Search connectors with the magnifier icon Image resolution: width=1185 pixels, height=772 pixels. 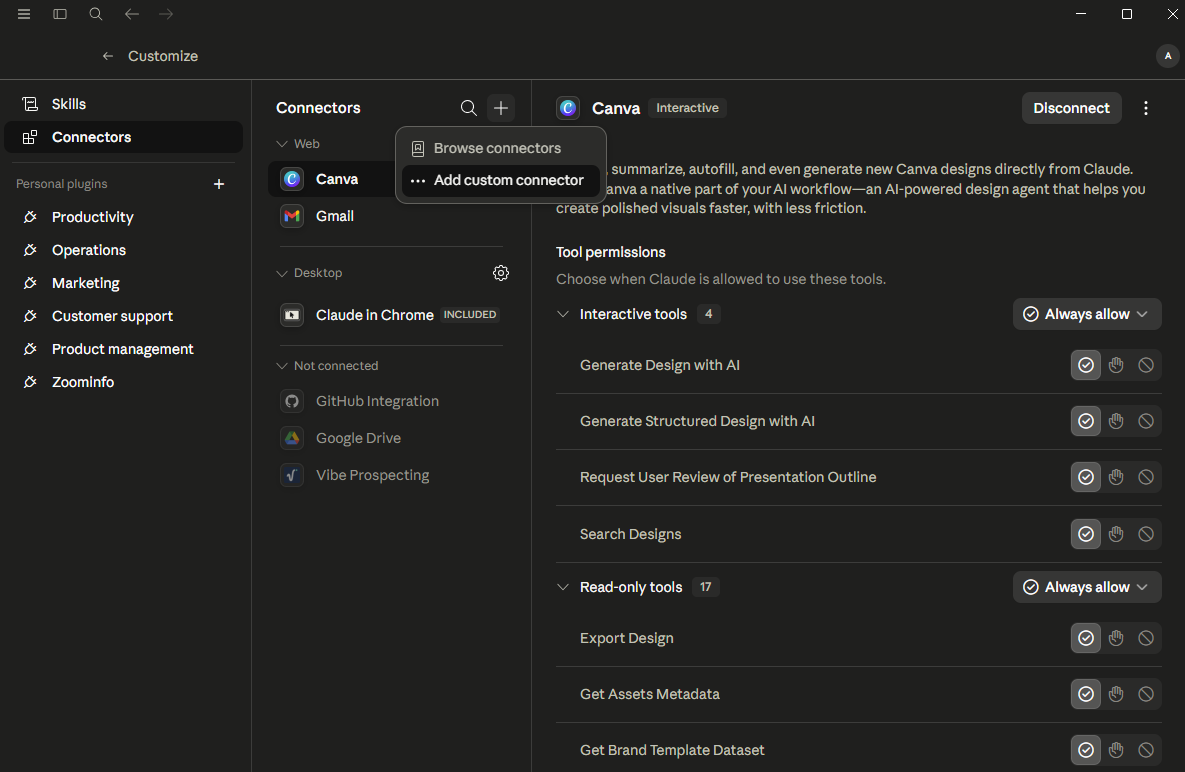click(x=469, y=108)
